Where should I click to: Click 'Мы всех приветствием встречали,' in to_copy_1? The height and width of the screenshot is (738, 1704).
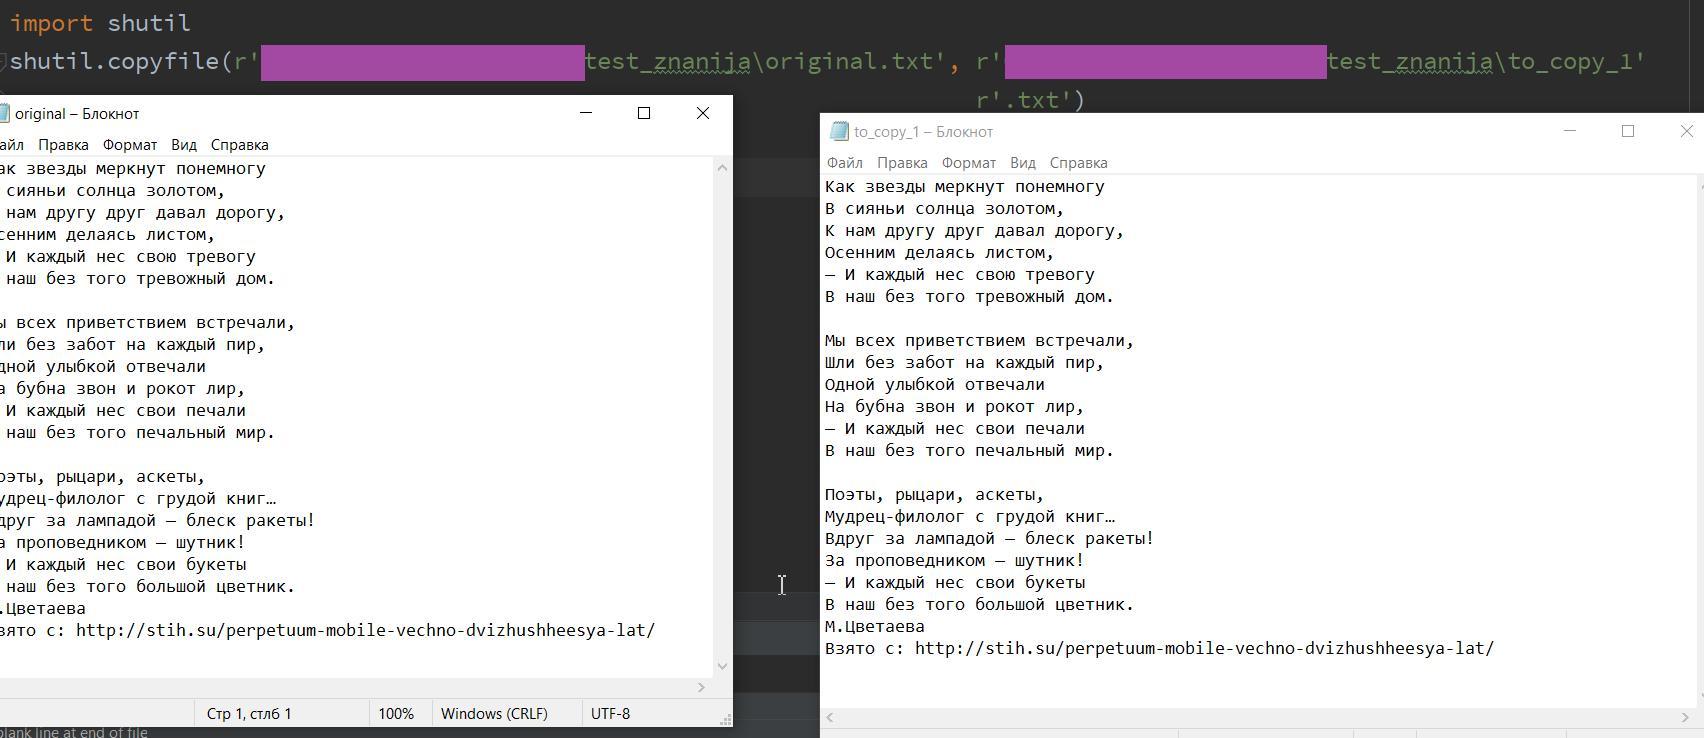coord(979,341)
